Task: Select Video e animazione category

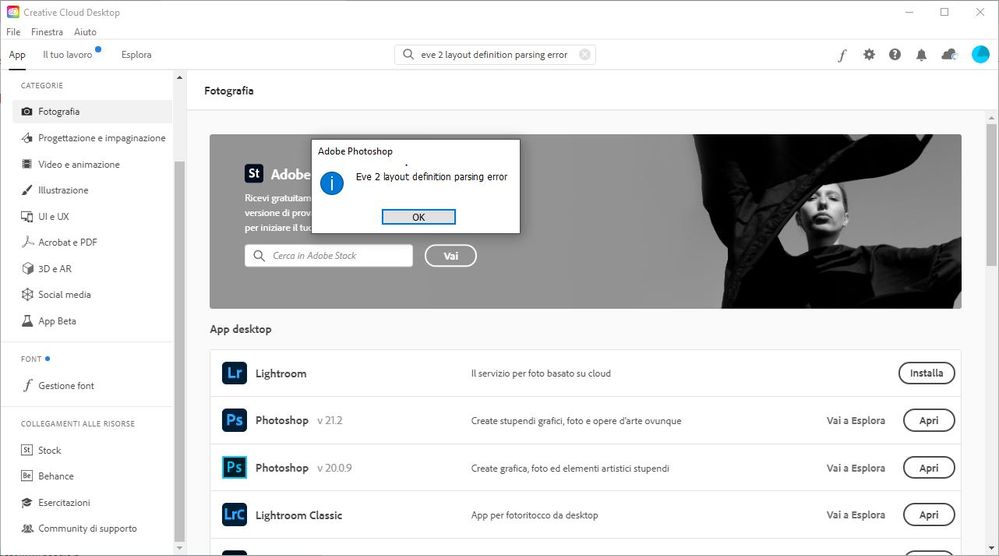Action: click(92, 164)
